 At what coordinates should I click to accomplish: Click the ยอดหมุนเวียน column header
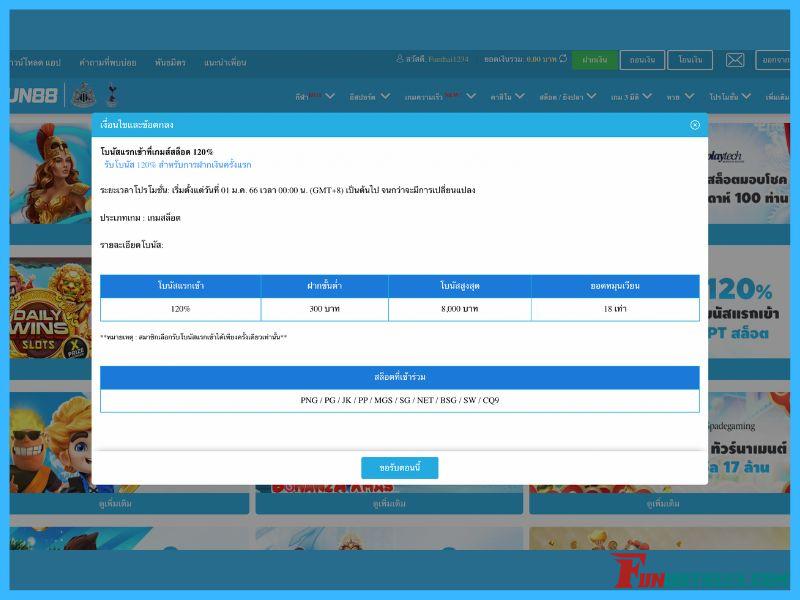click(x=615, y=286)
